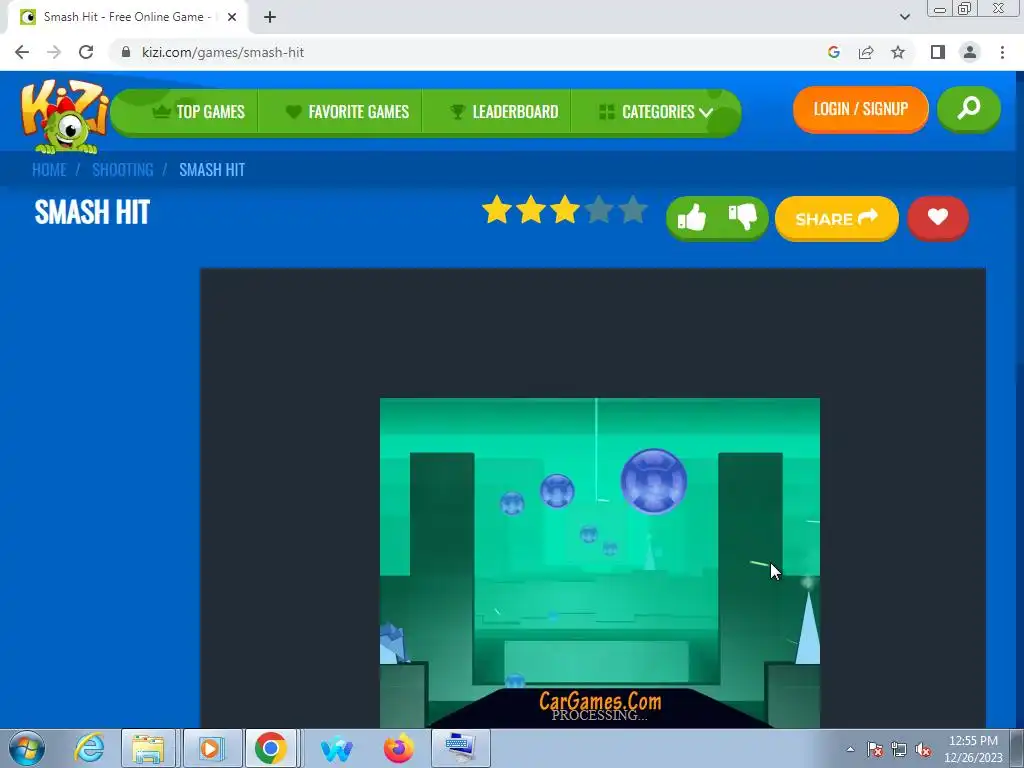
Task: Open the Chrome profile avatar menu
Action: coord(970,52)
